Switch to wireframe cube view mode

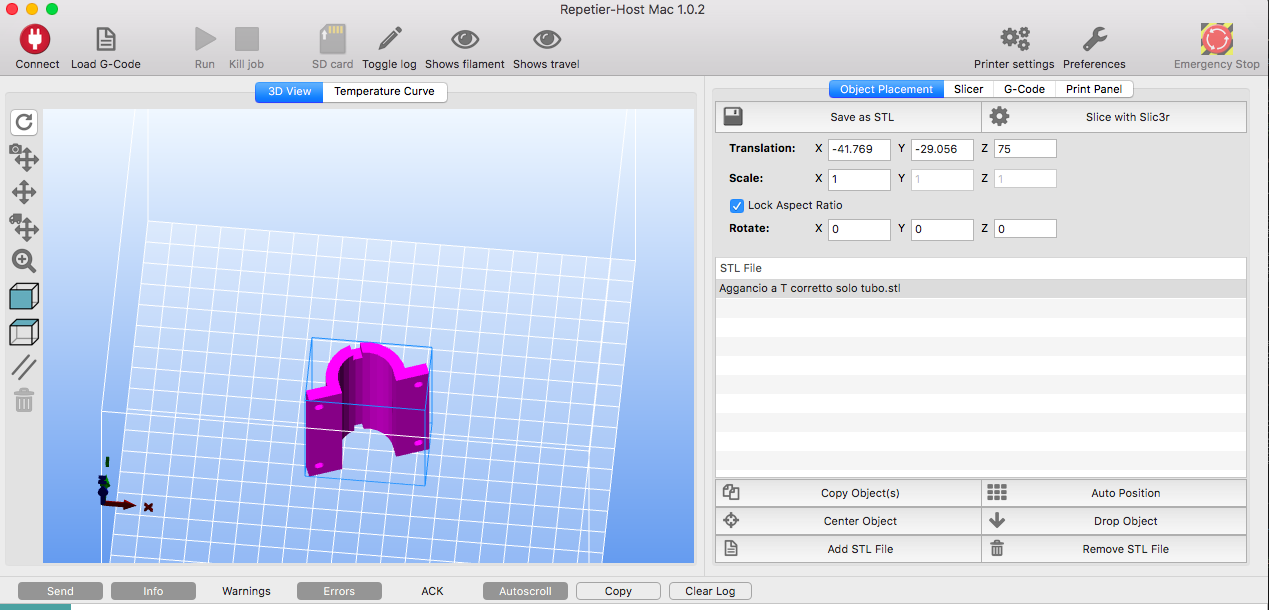(24, 332)
